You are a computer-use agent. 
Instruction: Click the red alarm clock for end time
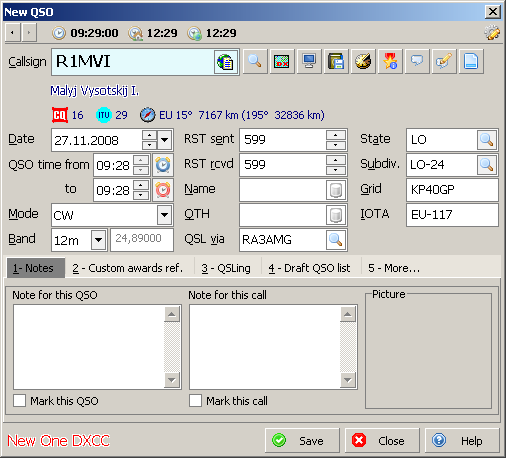pos(163,190)
